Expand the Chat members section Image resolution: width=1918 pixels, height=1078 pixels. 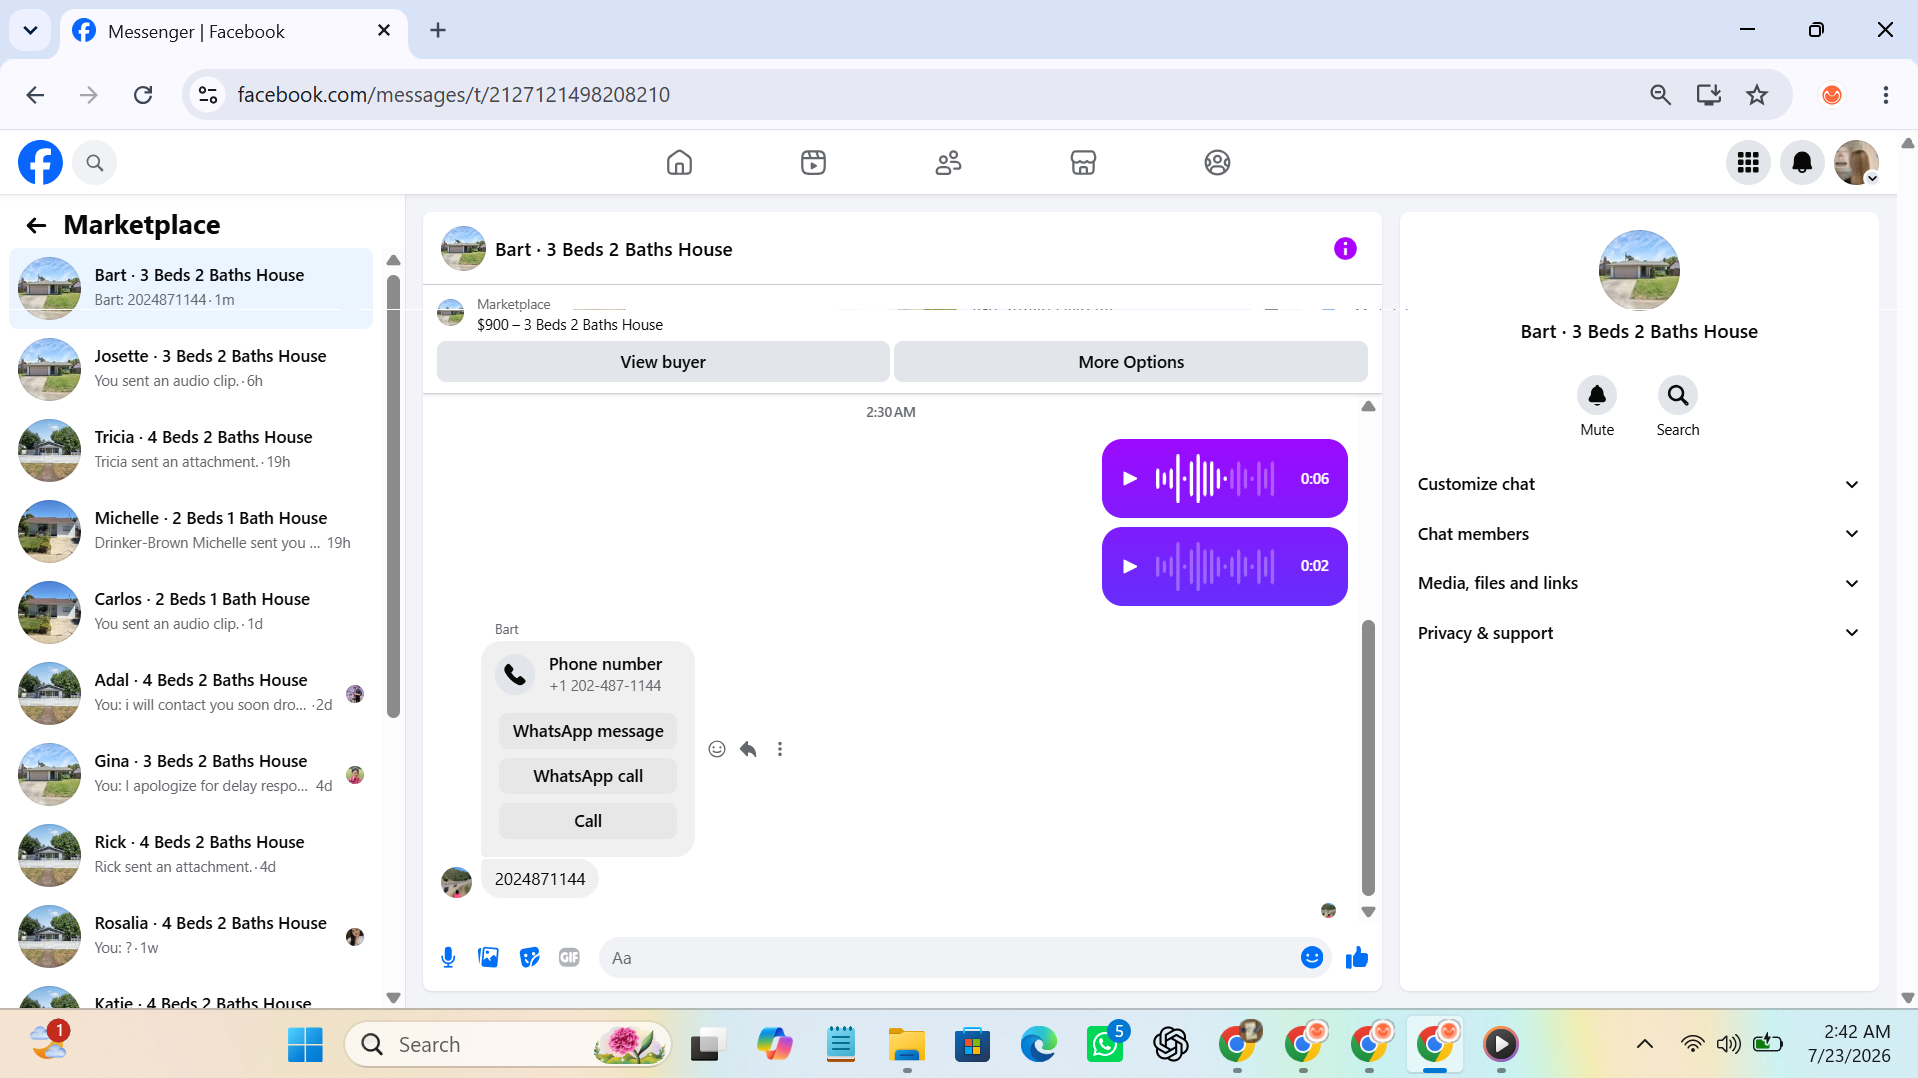point(1638,534)
